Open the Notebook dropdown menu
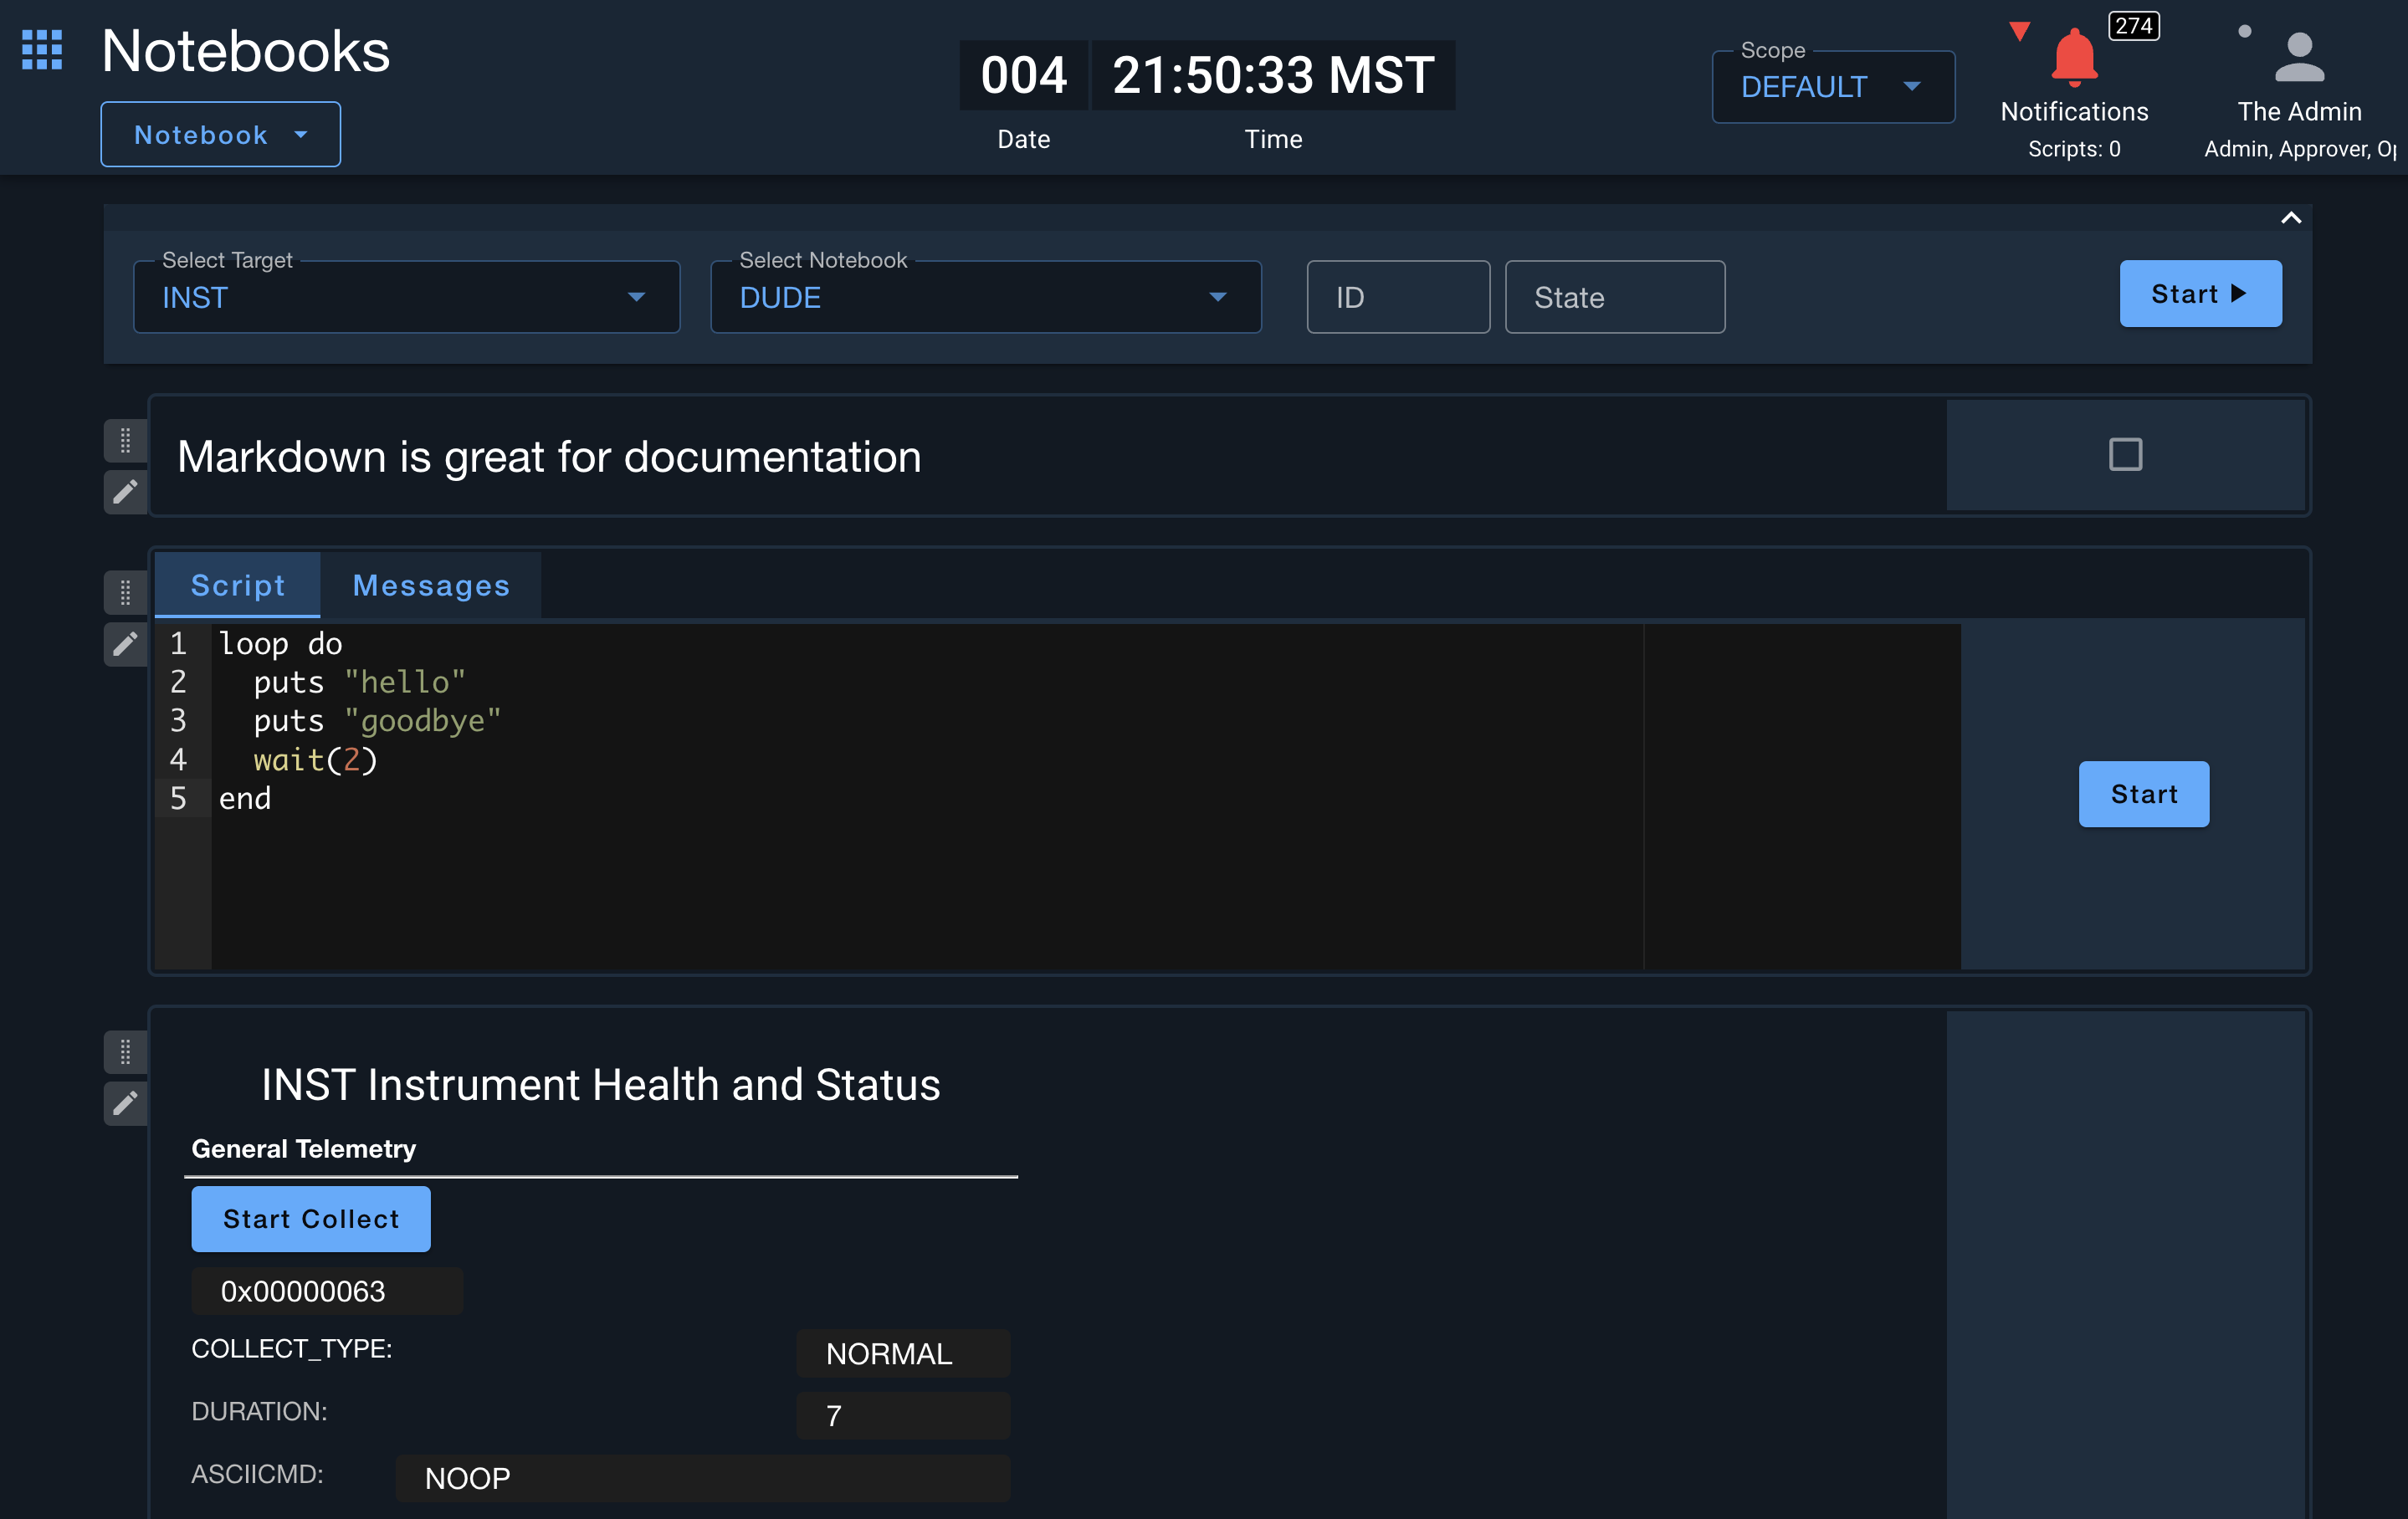This screenshot has width=2408, height=1519. pos(220,135)
